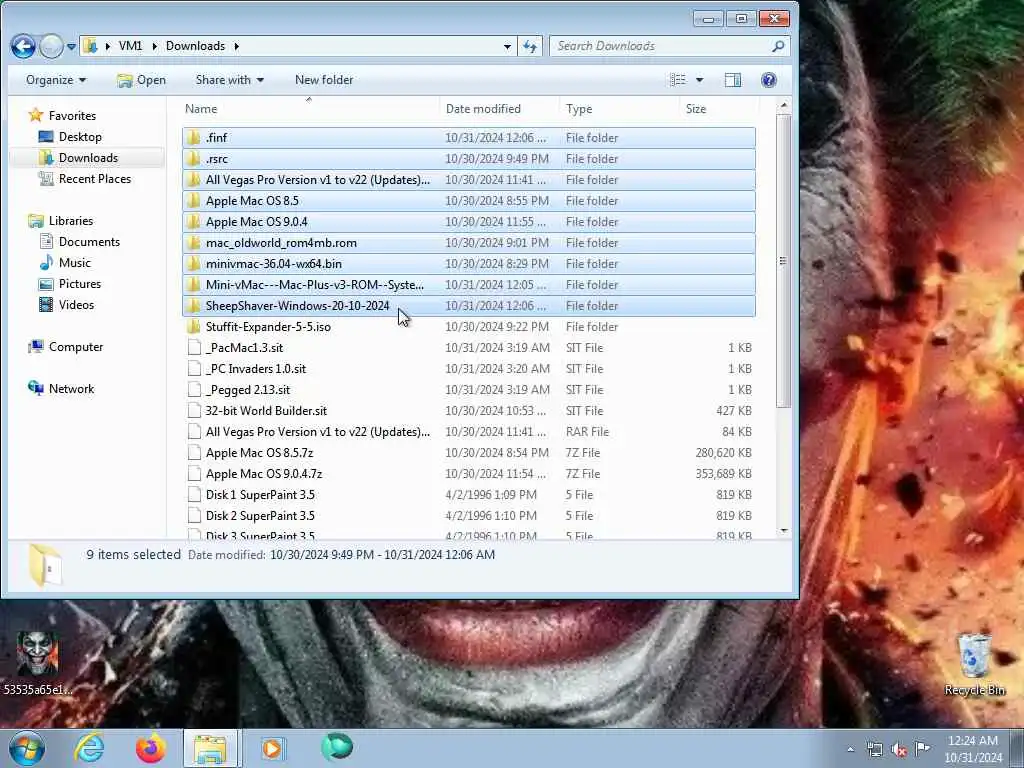The width and height of the screenshot is (1024, 768).
Task: Click the muted volume tray icon
Action: click(x=899, y=749)
